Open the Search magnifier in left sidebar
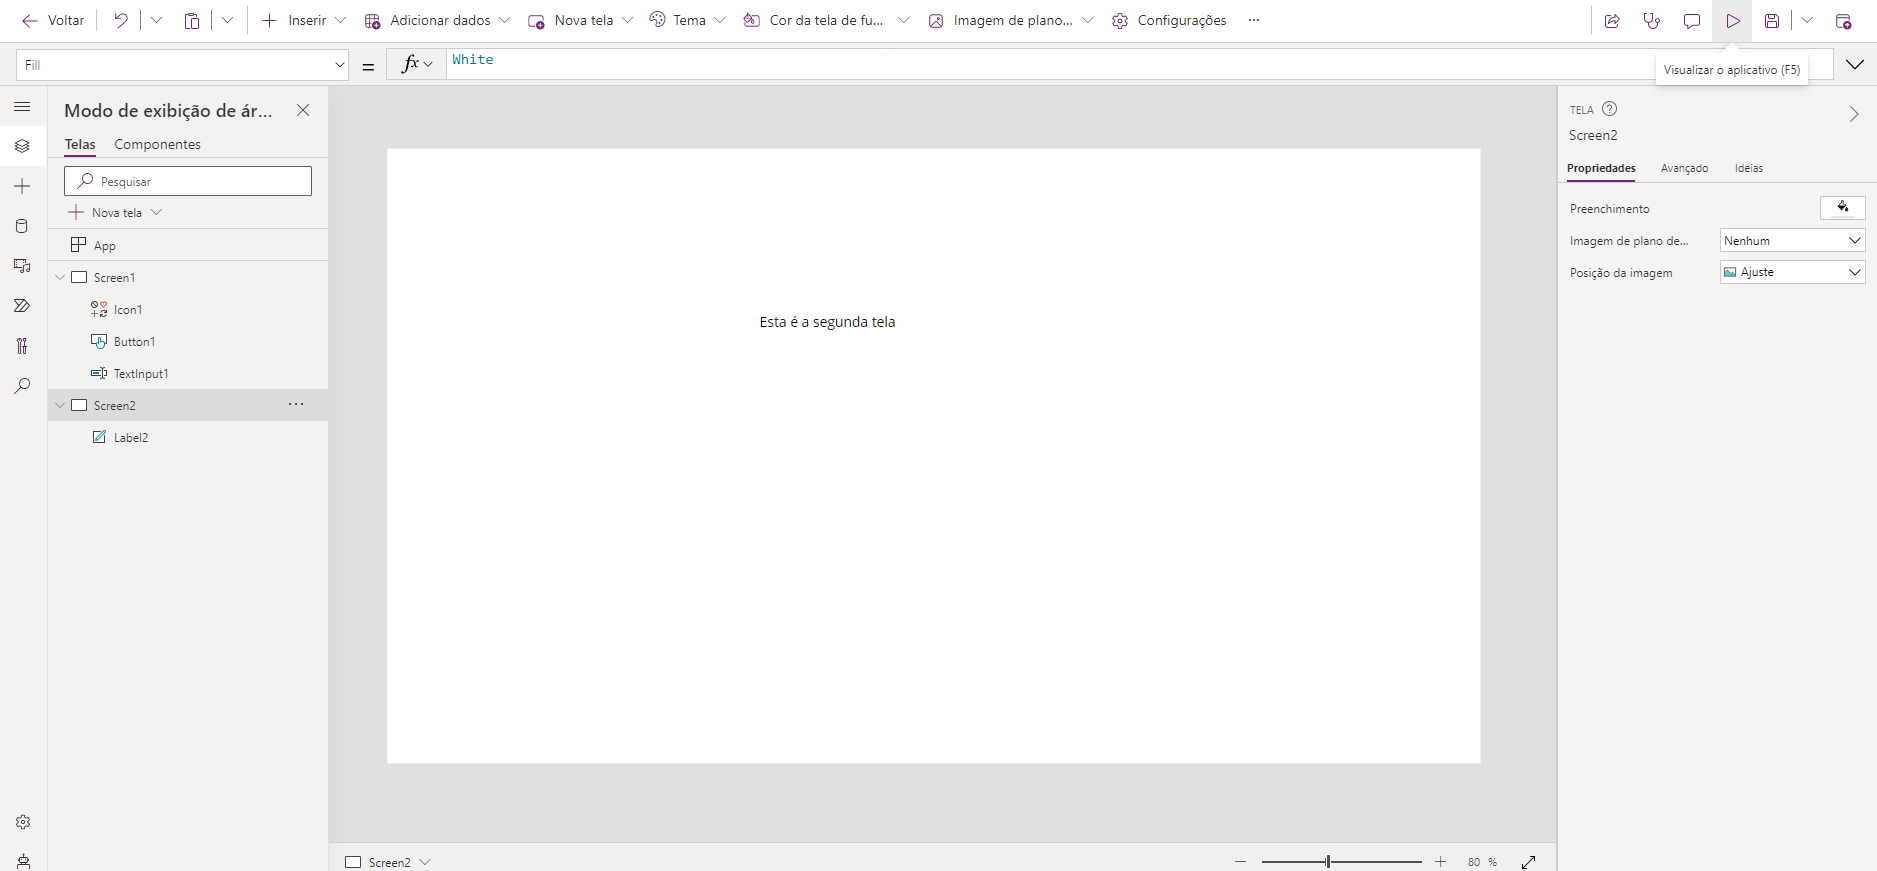1877x871 pixels. tap(22, 386)
